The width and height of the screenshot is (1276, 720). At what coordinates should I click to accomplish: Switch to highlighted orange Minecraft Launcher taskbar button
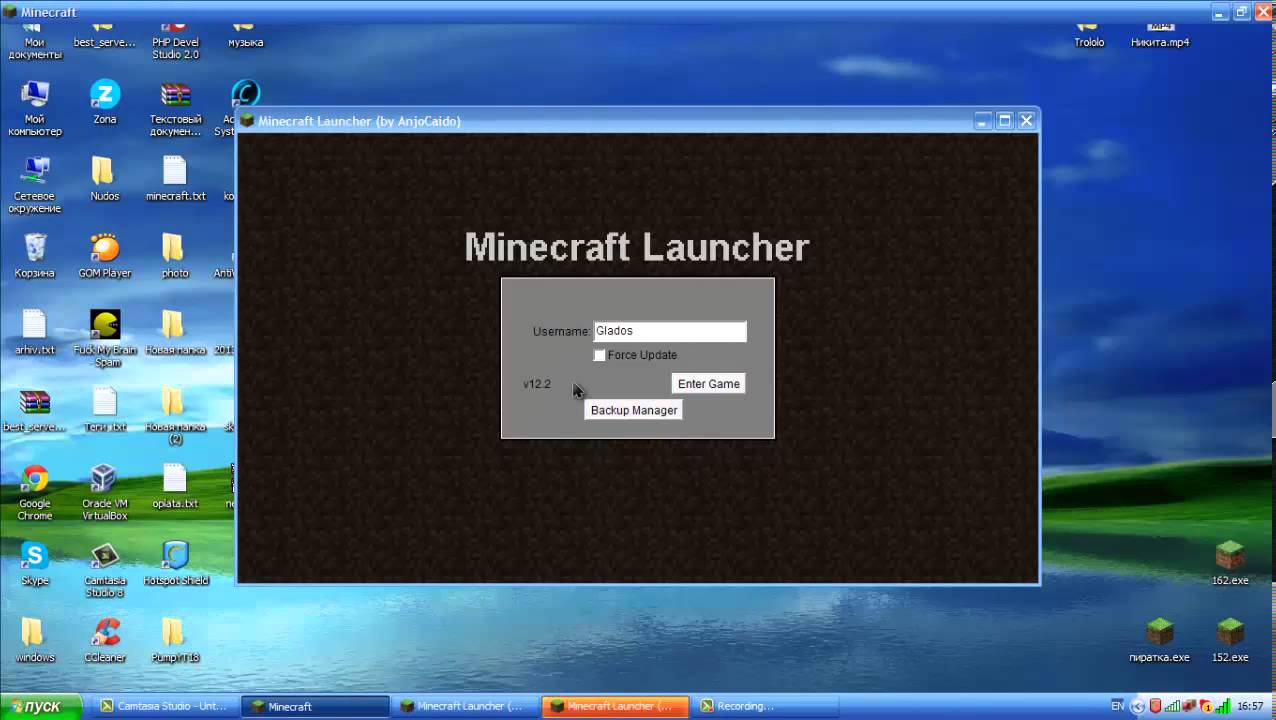point(614,706)
